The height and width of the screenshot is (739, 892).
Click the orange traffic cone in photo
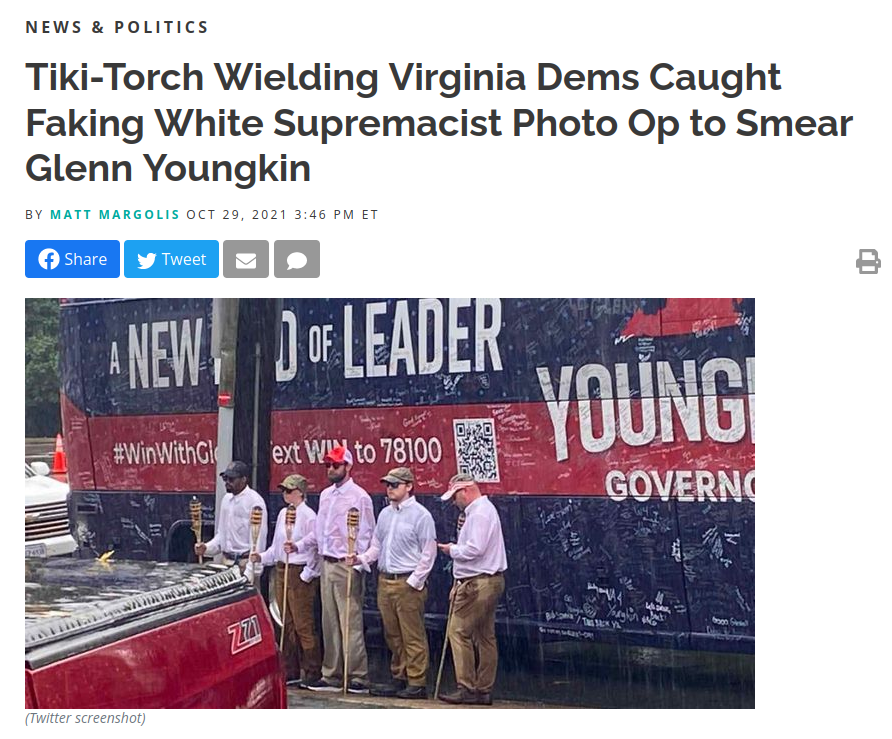[59, 455]
